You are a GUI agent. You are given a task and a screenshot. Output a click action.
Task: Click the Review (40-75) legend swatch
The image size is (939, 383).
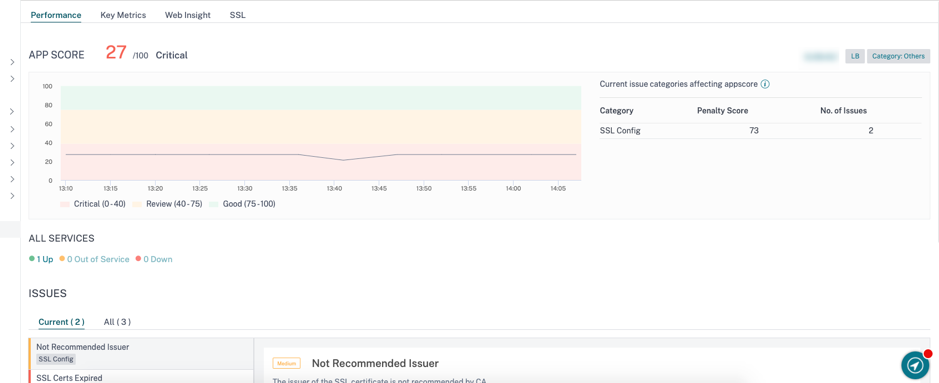[137, 204]
